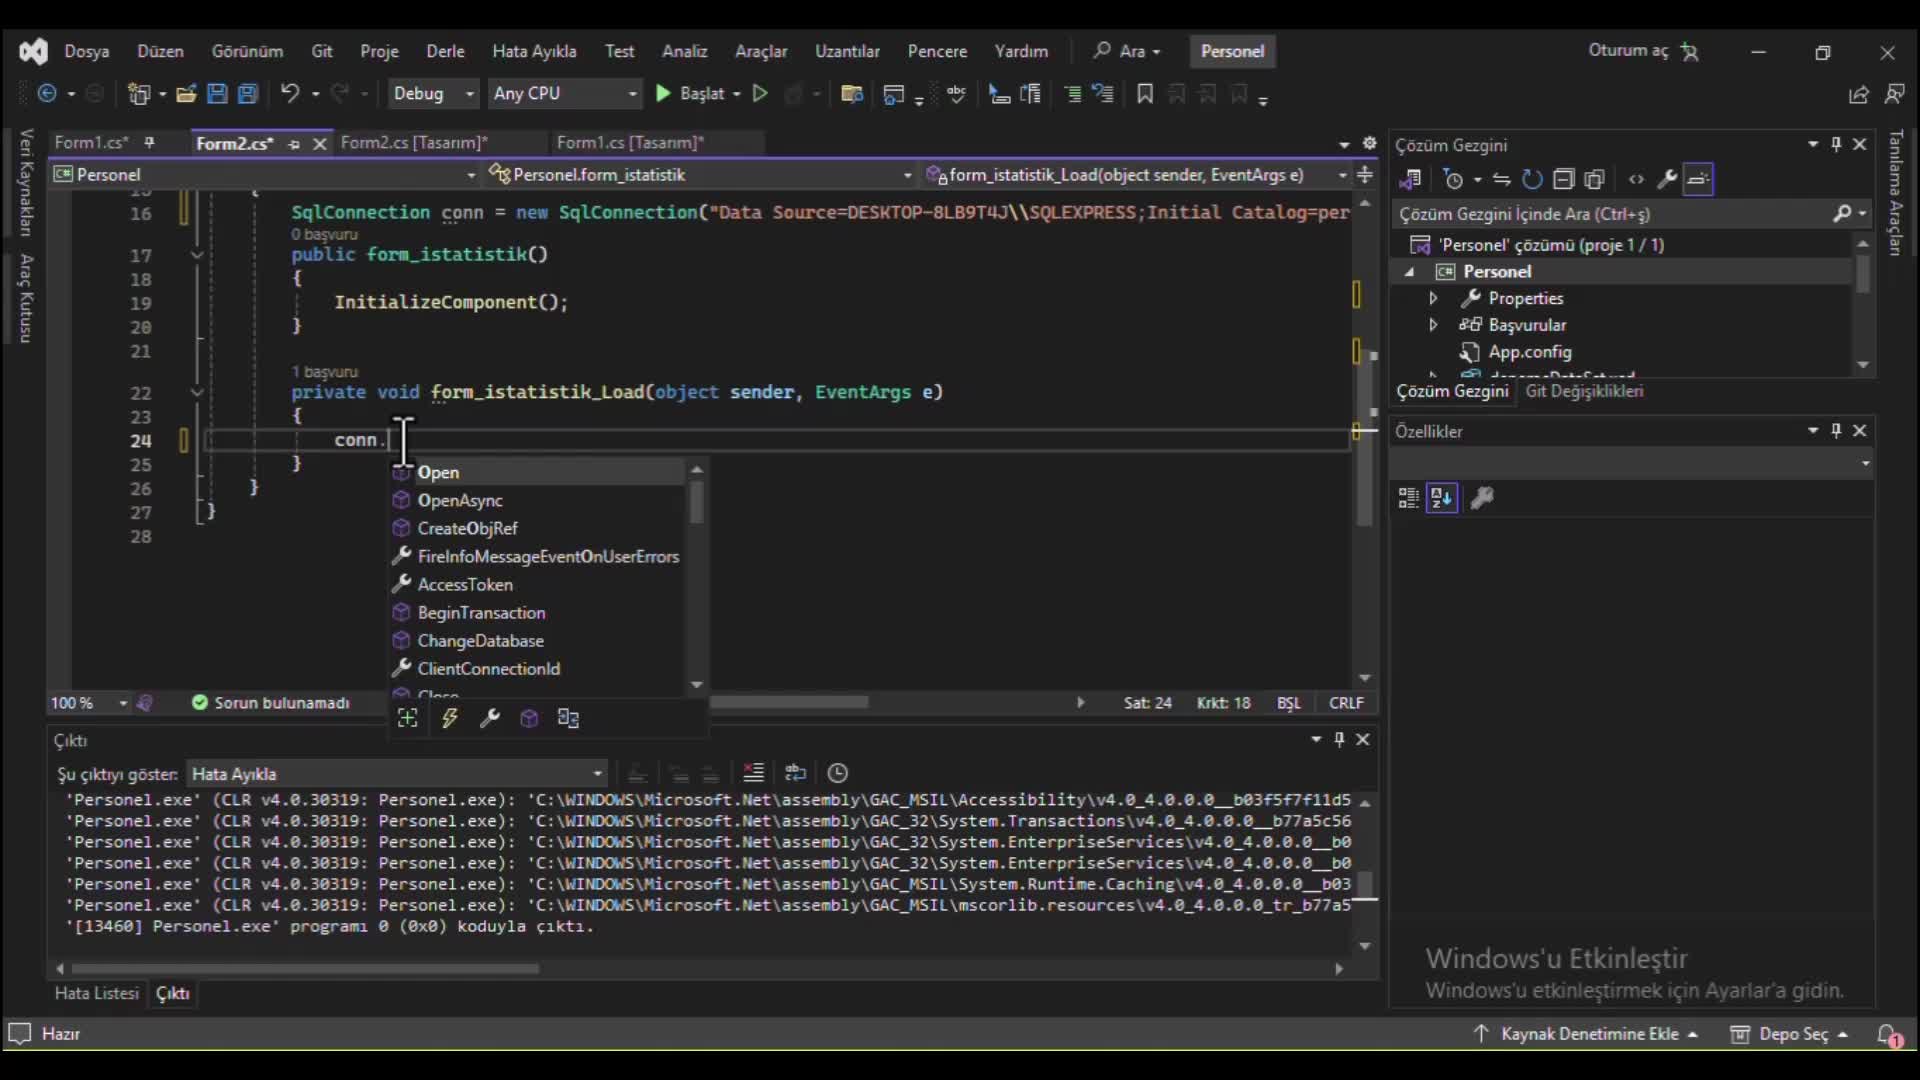Click sync with active document icon

coord(1501,180)
